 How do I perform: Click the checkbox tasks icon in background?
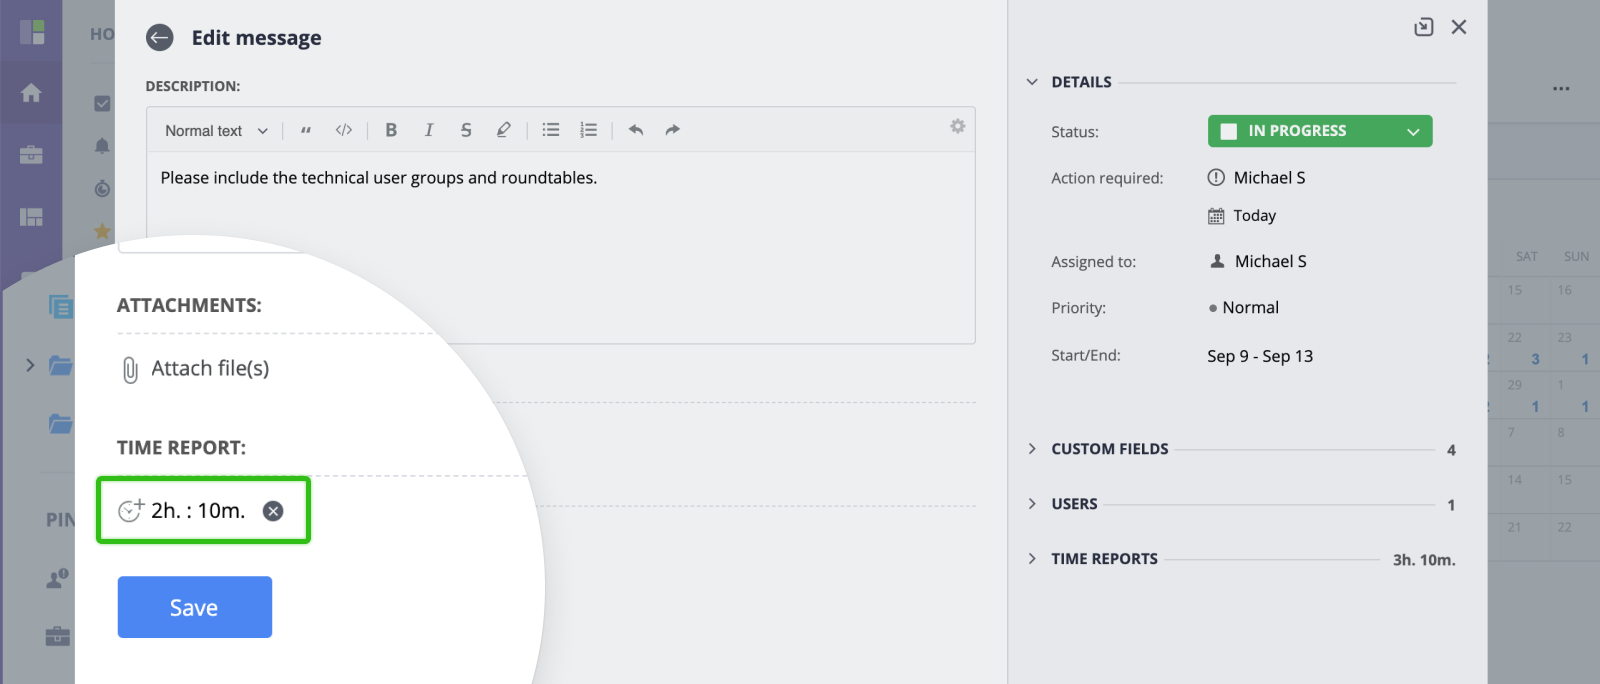pyautogui.click(x=102, y=103)
